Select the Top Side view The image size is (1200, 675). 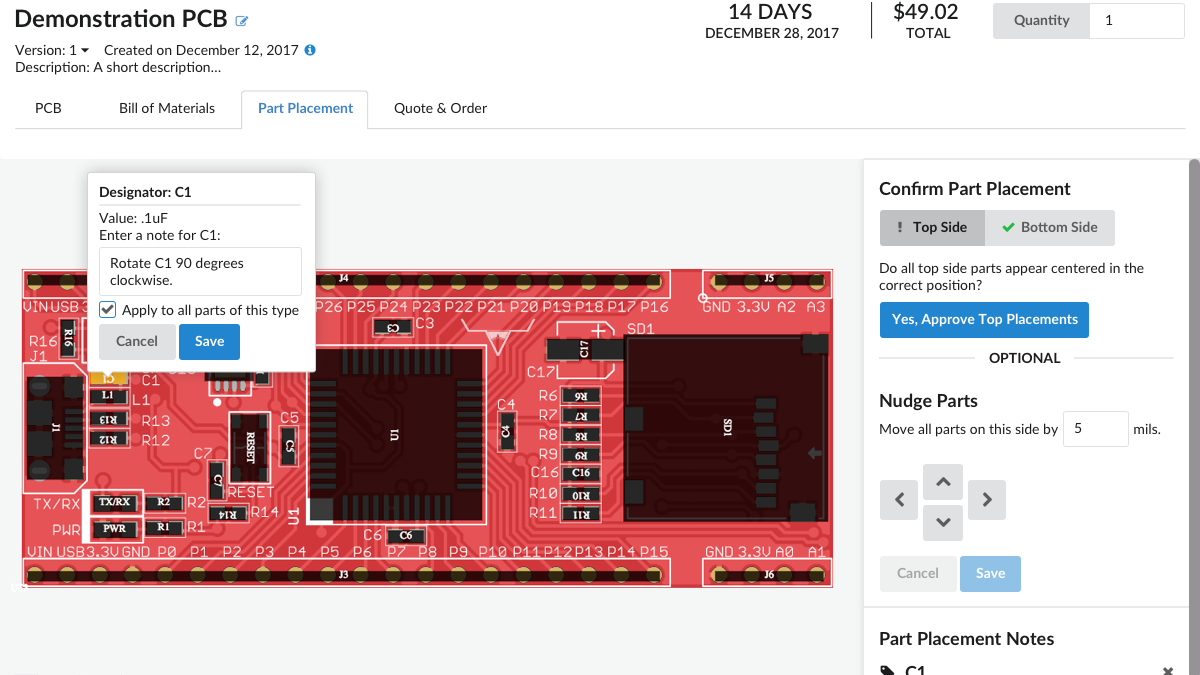pos(932,227)
